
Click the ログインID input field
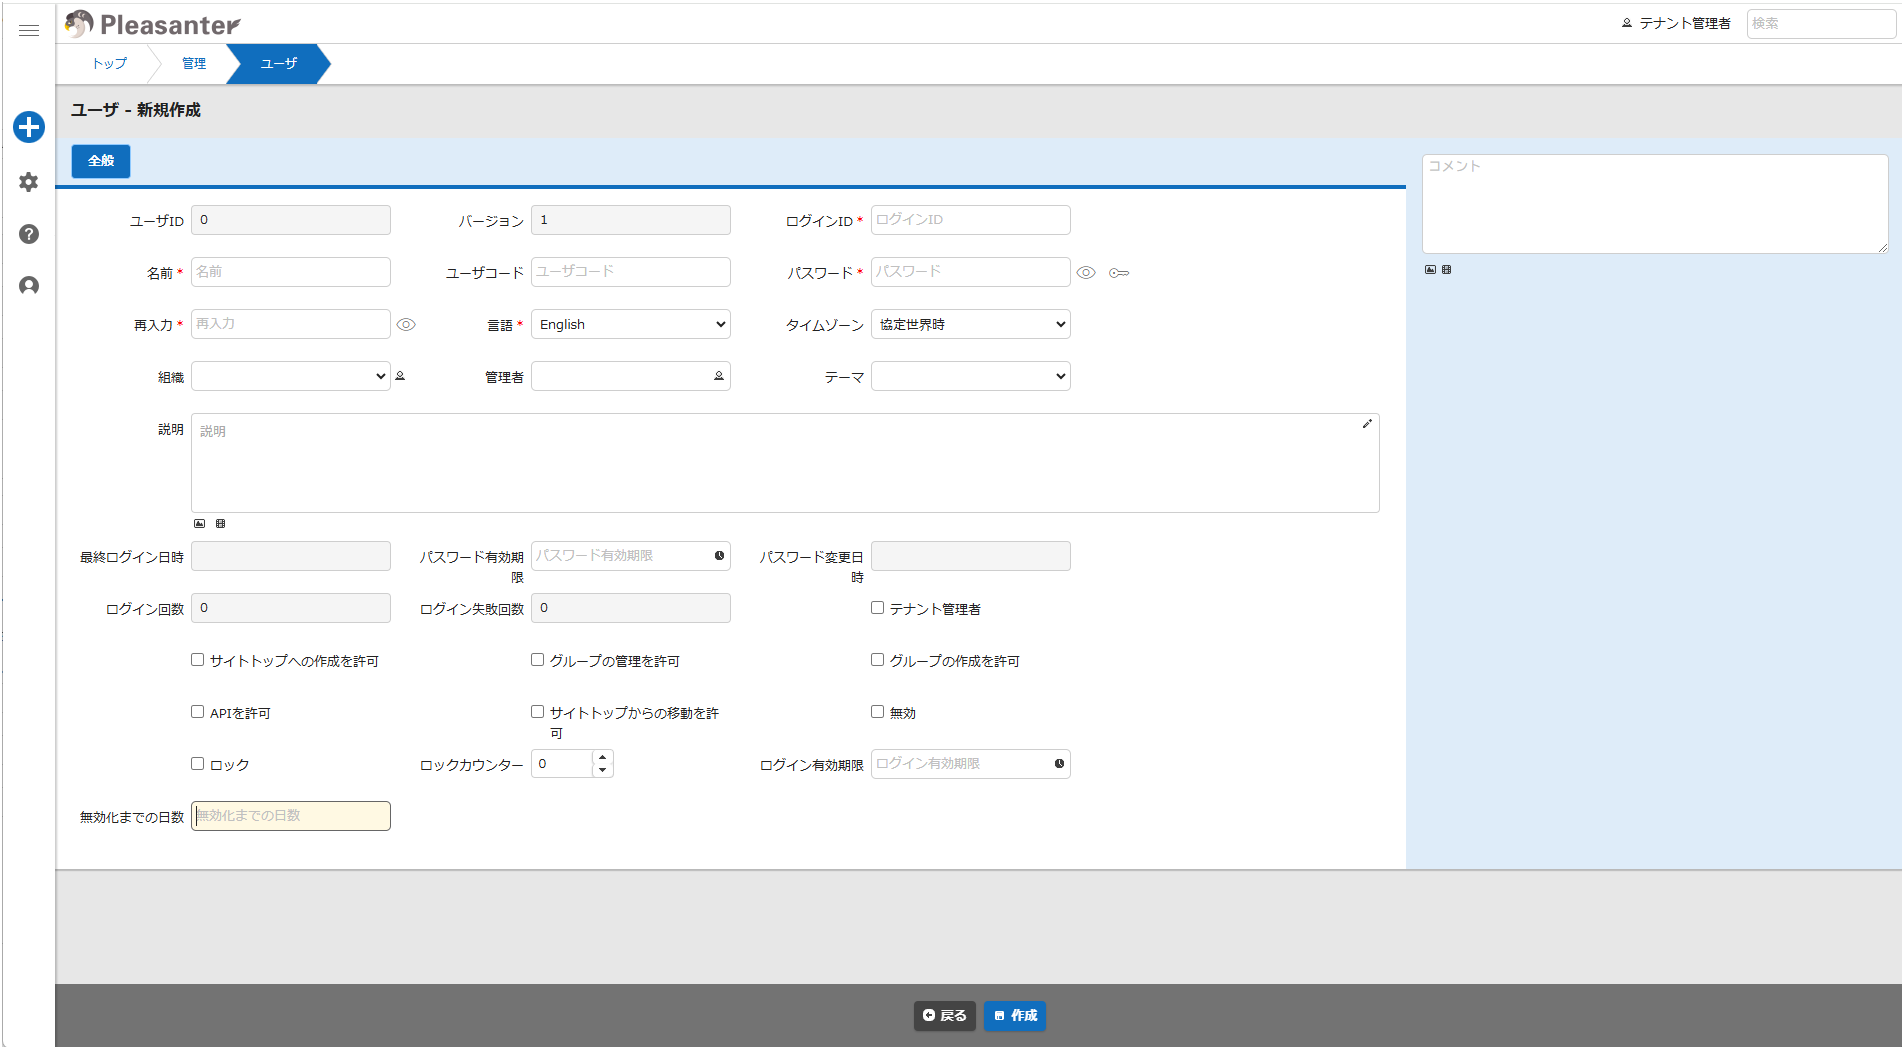(x=971, y=220)
